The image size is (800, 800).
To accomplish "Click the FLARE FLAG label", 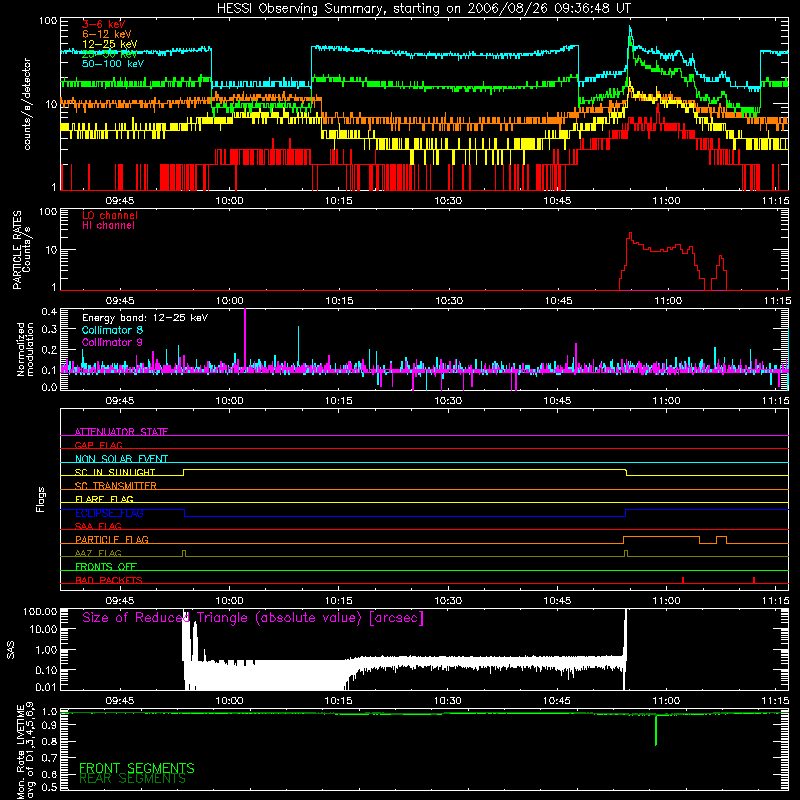I will 104,499.
